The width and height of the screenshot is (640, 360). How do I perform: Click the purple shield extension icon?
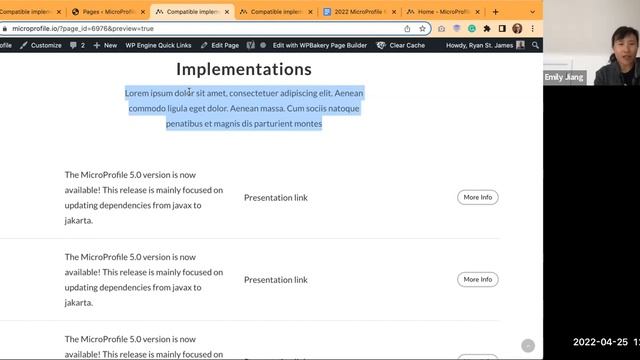pyautogui.click(x=457, y=29)
